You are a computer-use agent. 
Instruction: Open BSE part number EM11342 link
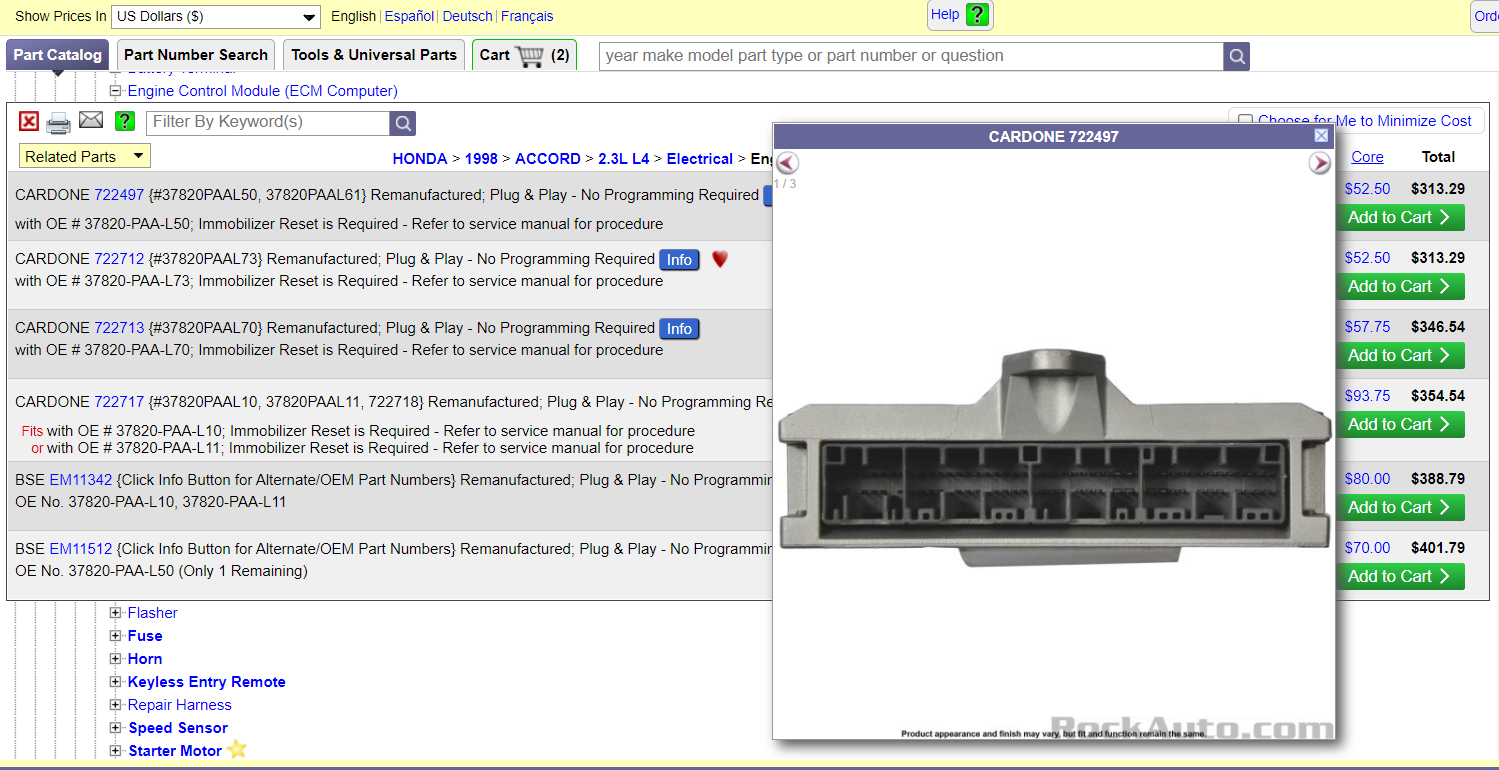81,480
